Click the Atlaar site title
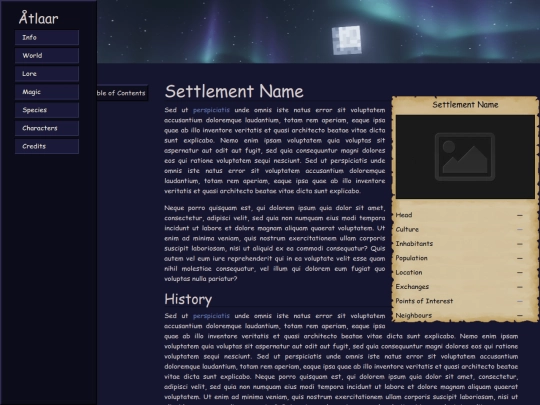 click(39, 18)
